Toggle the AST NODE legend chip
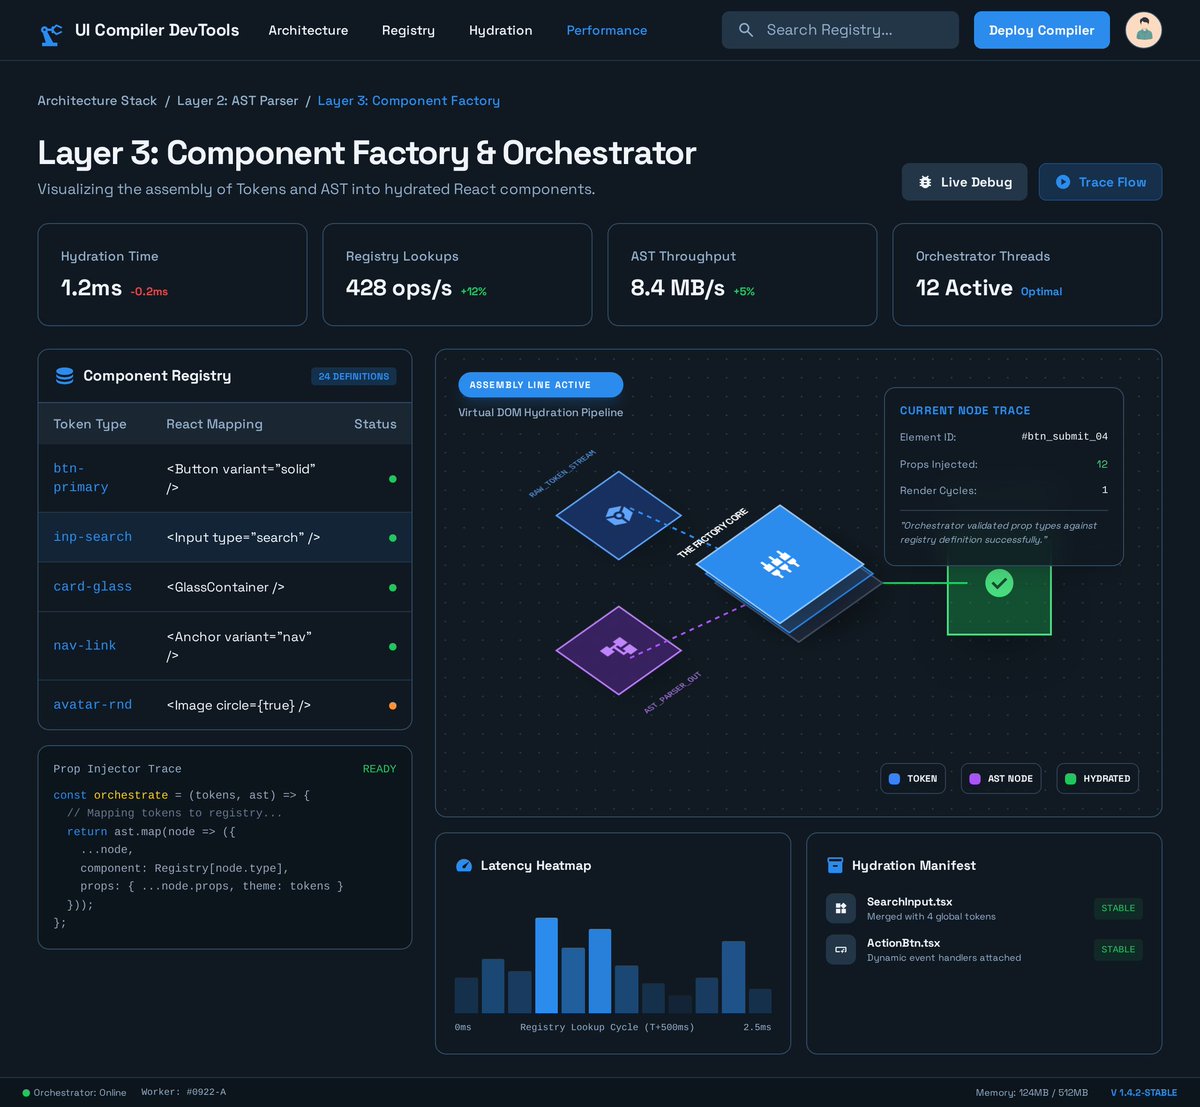 pos(1001,779)
